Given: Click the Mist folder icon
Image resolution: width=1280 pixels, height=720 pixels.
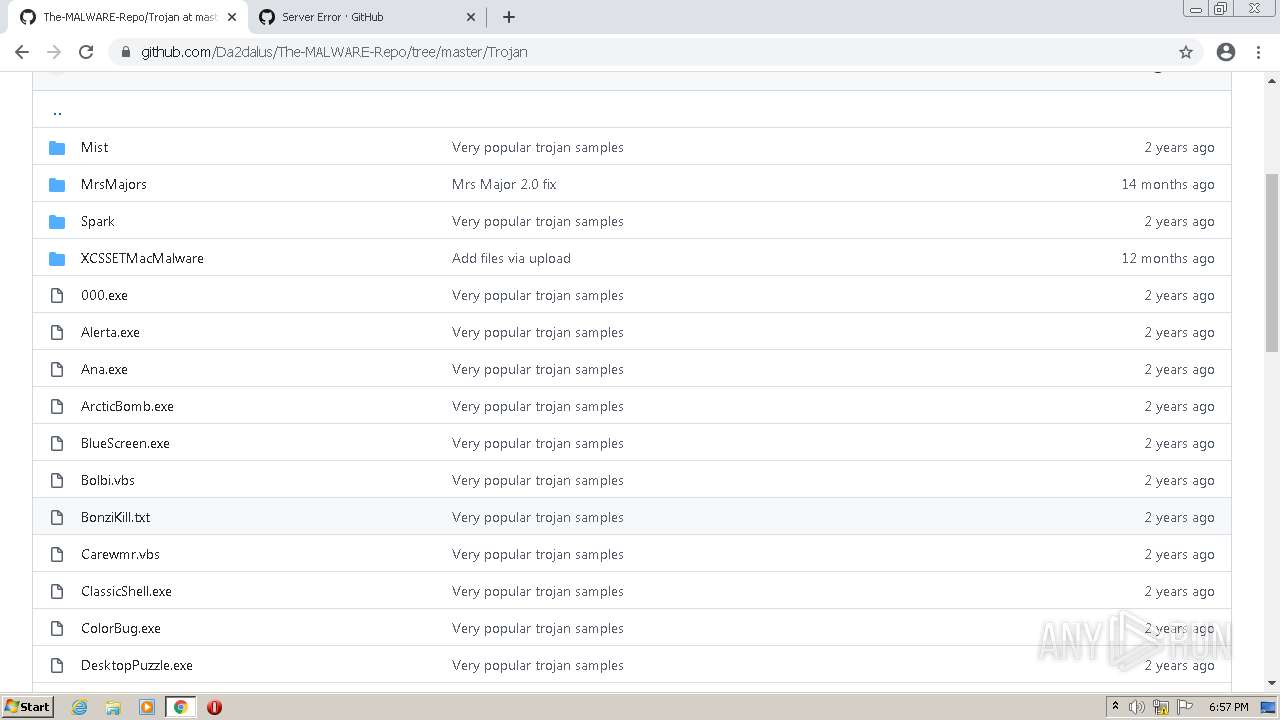Looking at the screenshot, I should pos(57,147).
